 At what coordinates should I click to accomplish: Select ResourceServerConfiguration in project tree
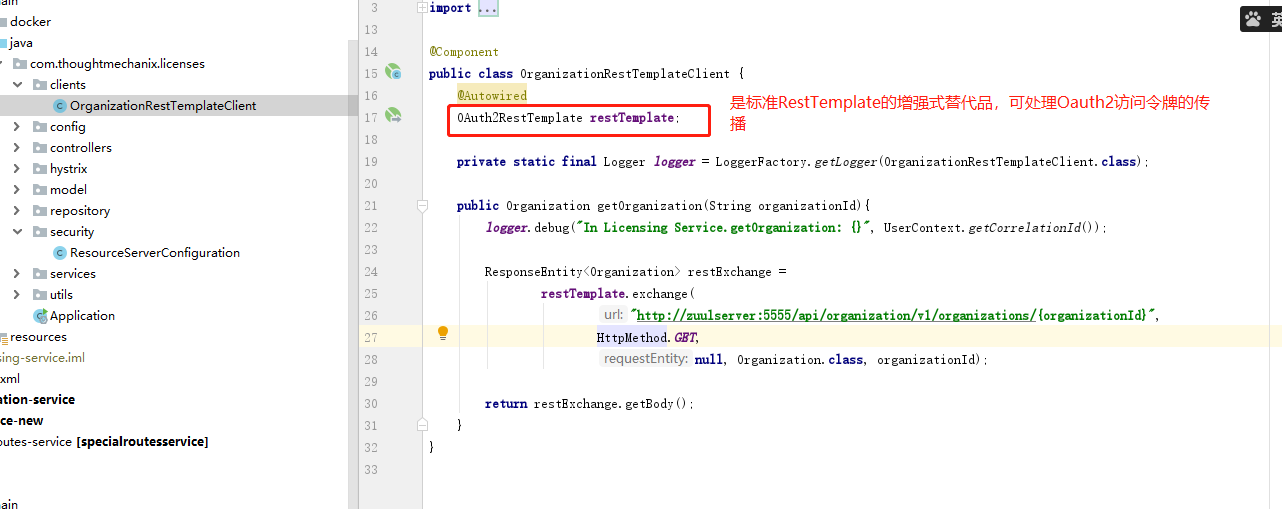pyautogui.click(x=155, y=253)
